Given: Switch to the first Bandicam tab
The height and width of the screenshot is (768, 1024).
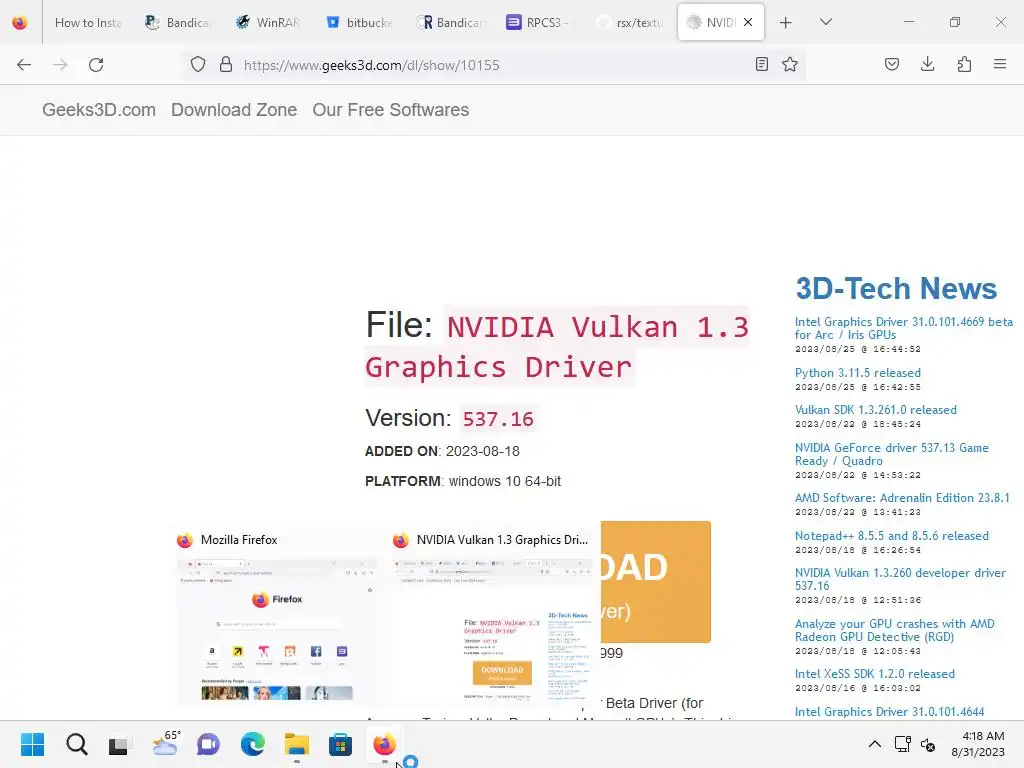Looking at the screenshot, I should (178, 23).
